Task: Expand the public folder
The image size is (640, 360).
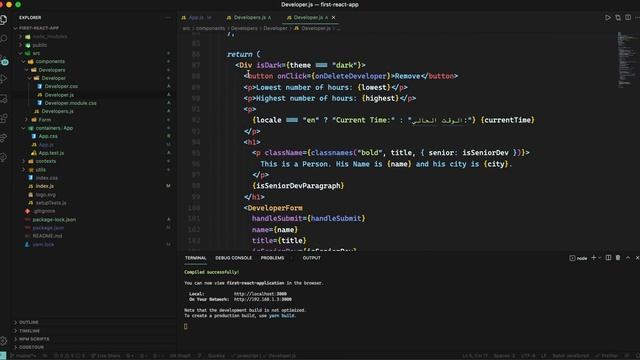Action: pos(40,45)
